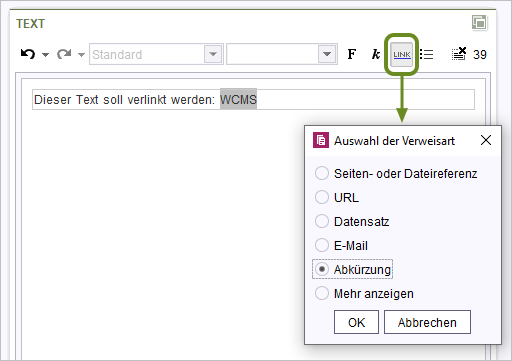The image size is (512, 361).
Task: Open the Standard format dropdown
Action: (x=156, y=54)
